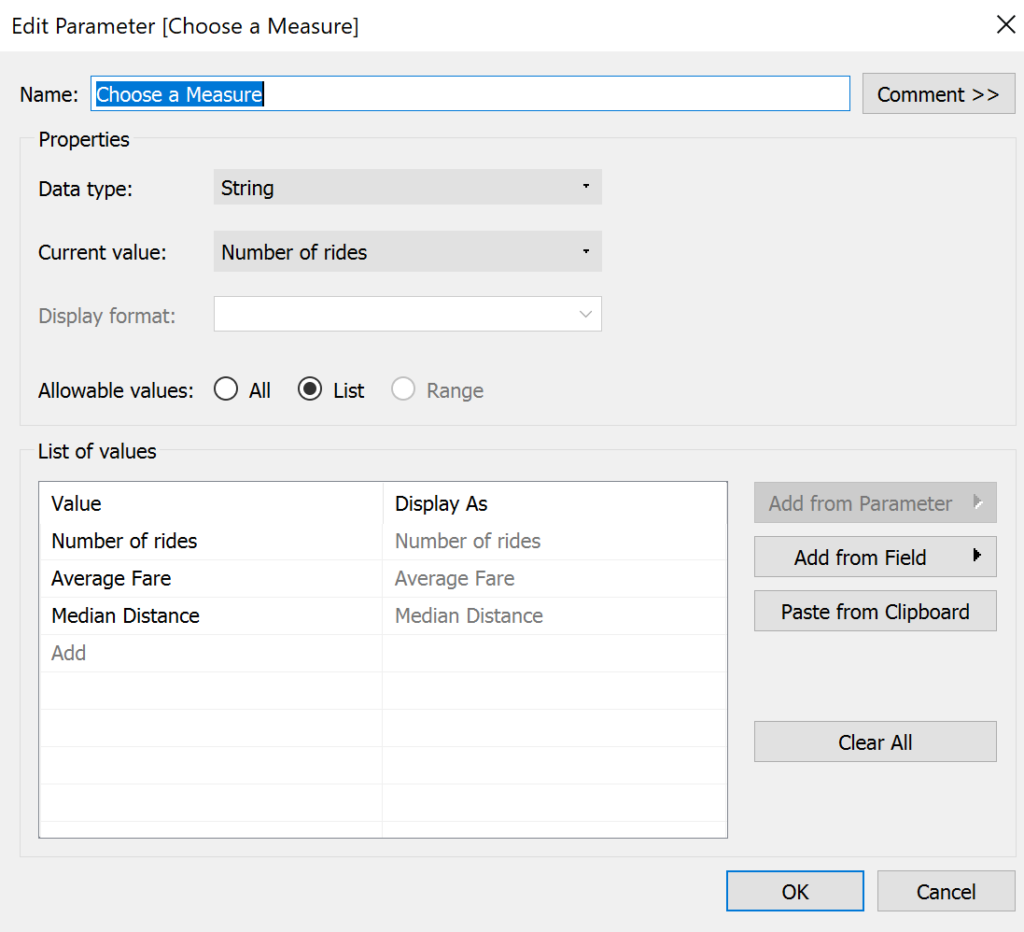Image resolution: width=1024 pixels, height=932 pixels.
Task: Open the Data type dropdown
Action: click(x=407, y=188)
